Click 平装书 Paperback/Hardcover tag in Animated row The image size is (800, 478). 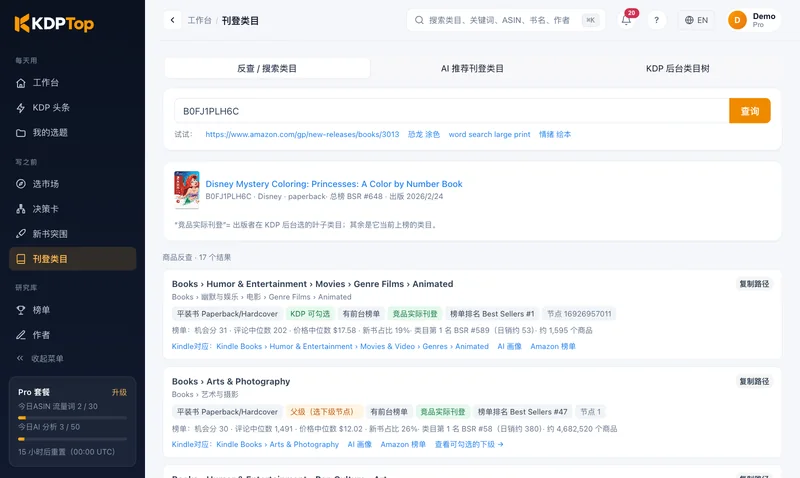227,314
